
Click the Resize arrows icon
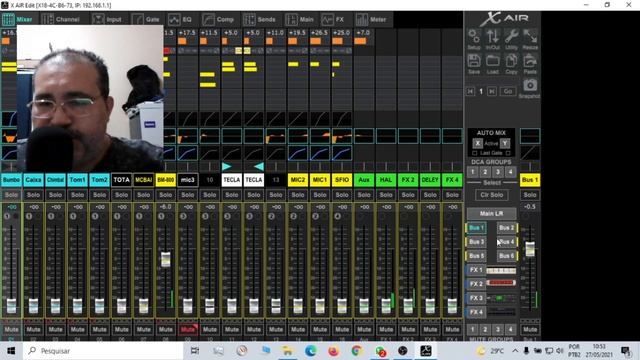[530, 39]
